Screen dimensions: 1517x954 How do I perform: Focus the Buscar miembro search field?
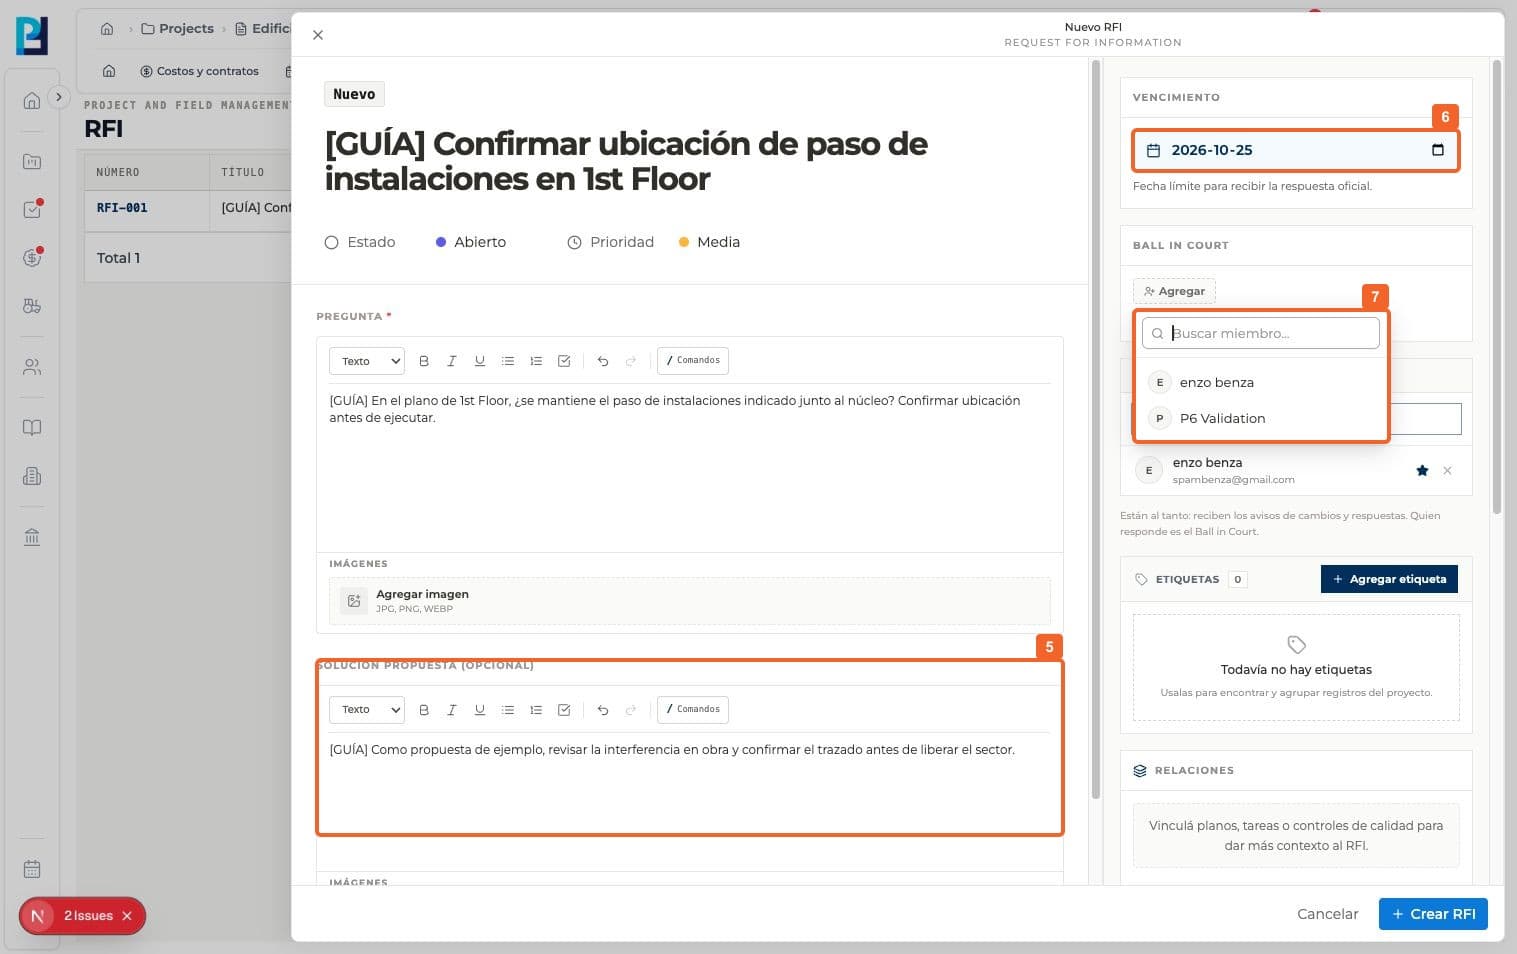tap(1261, 333)
